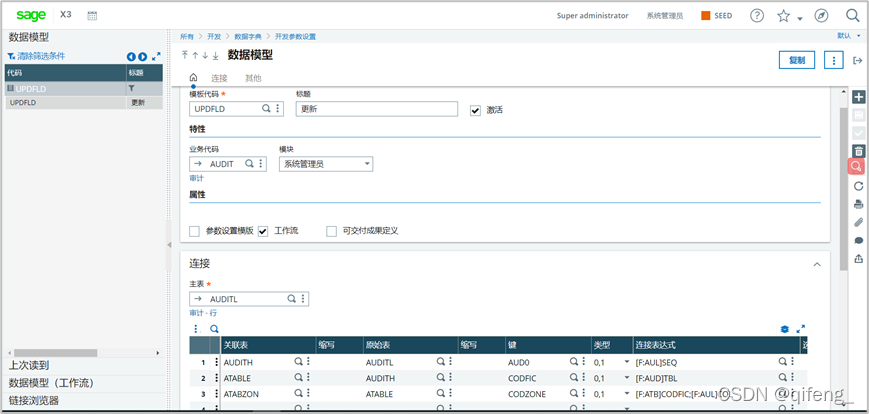Open SEED folder selector
Screen dimensions: 869x414
[716, 16]
